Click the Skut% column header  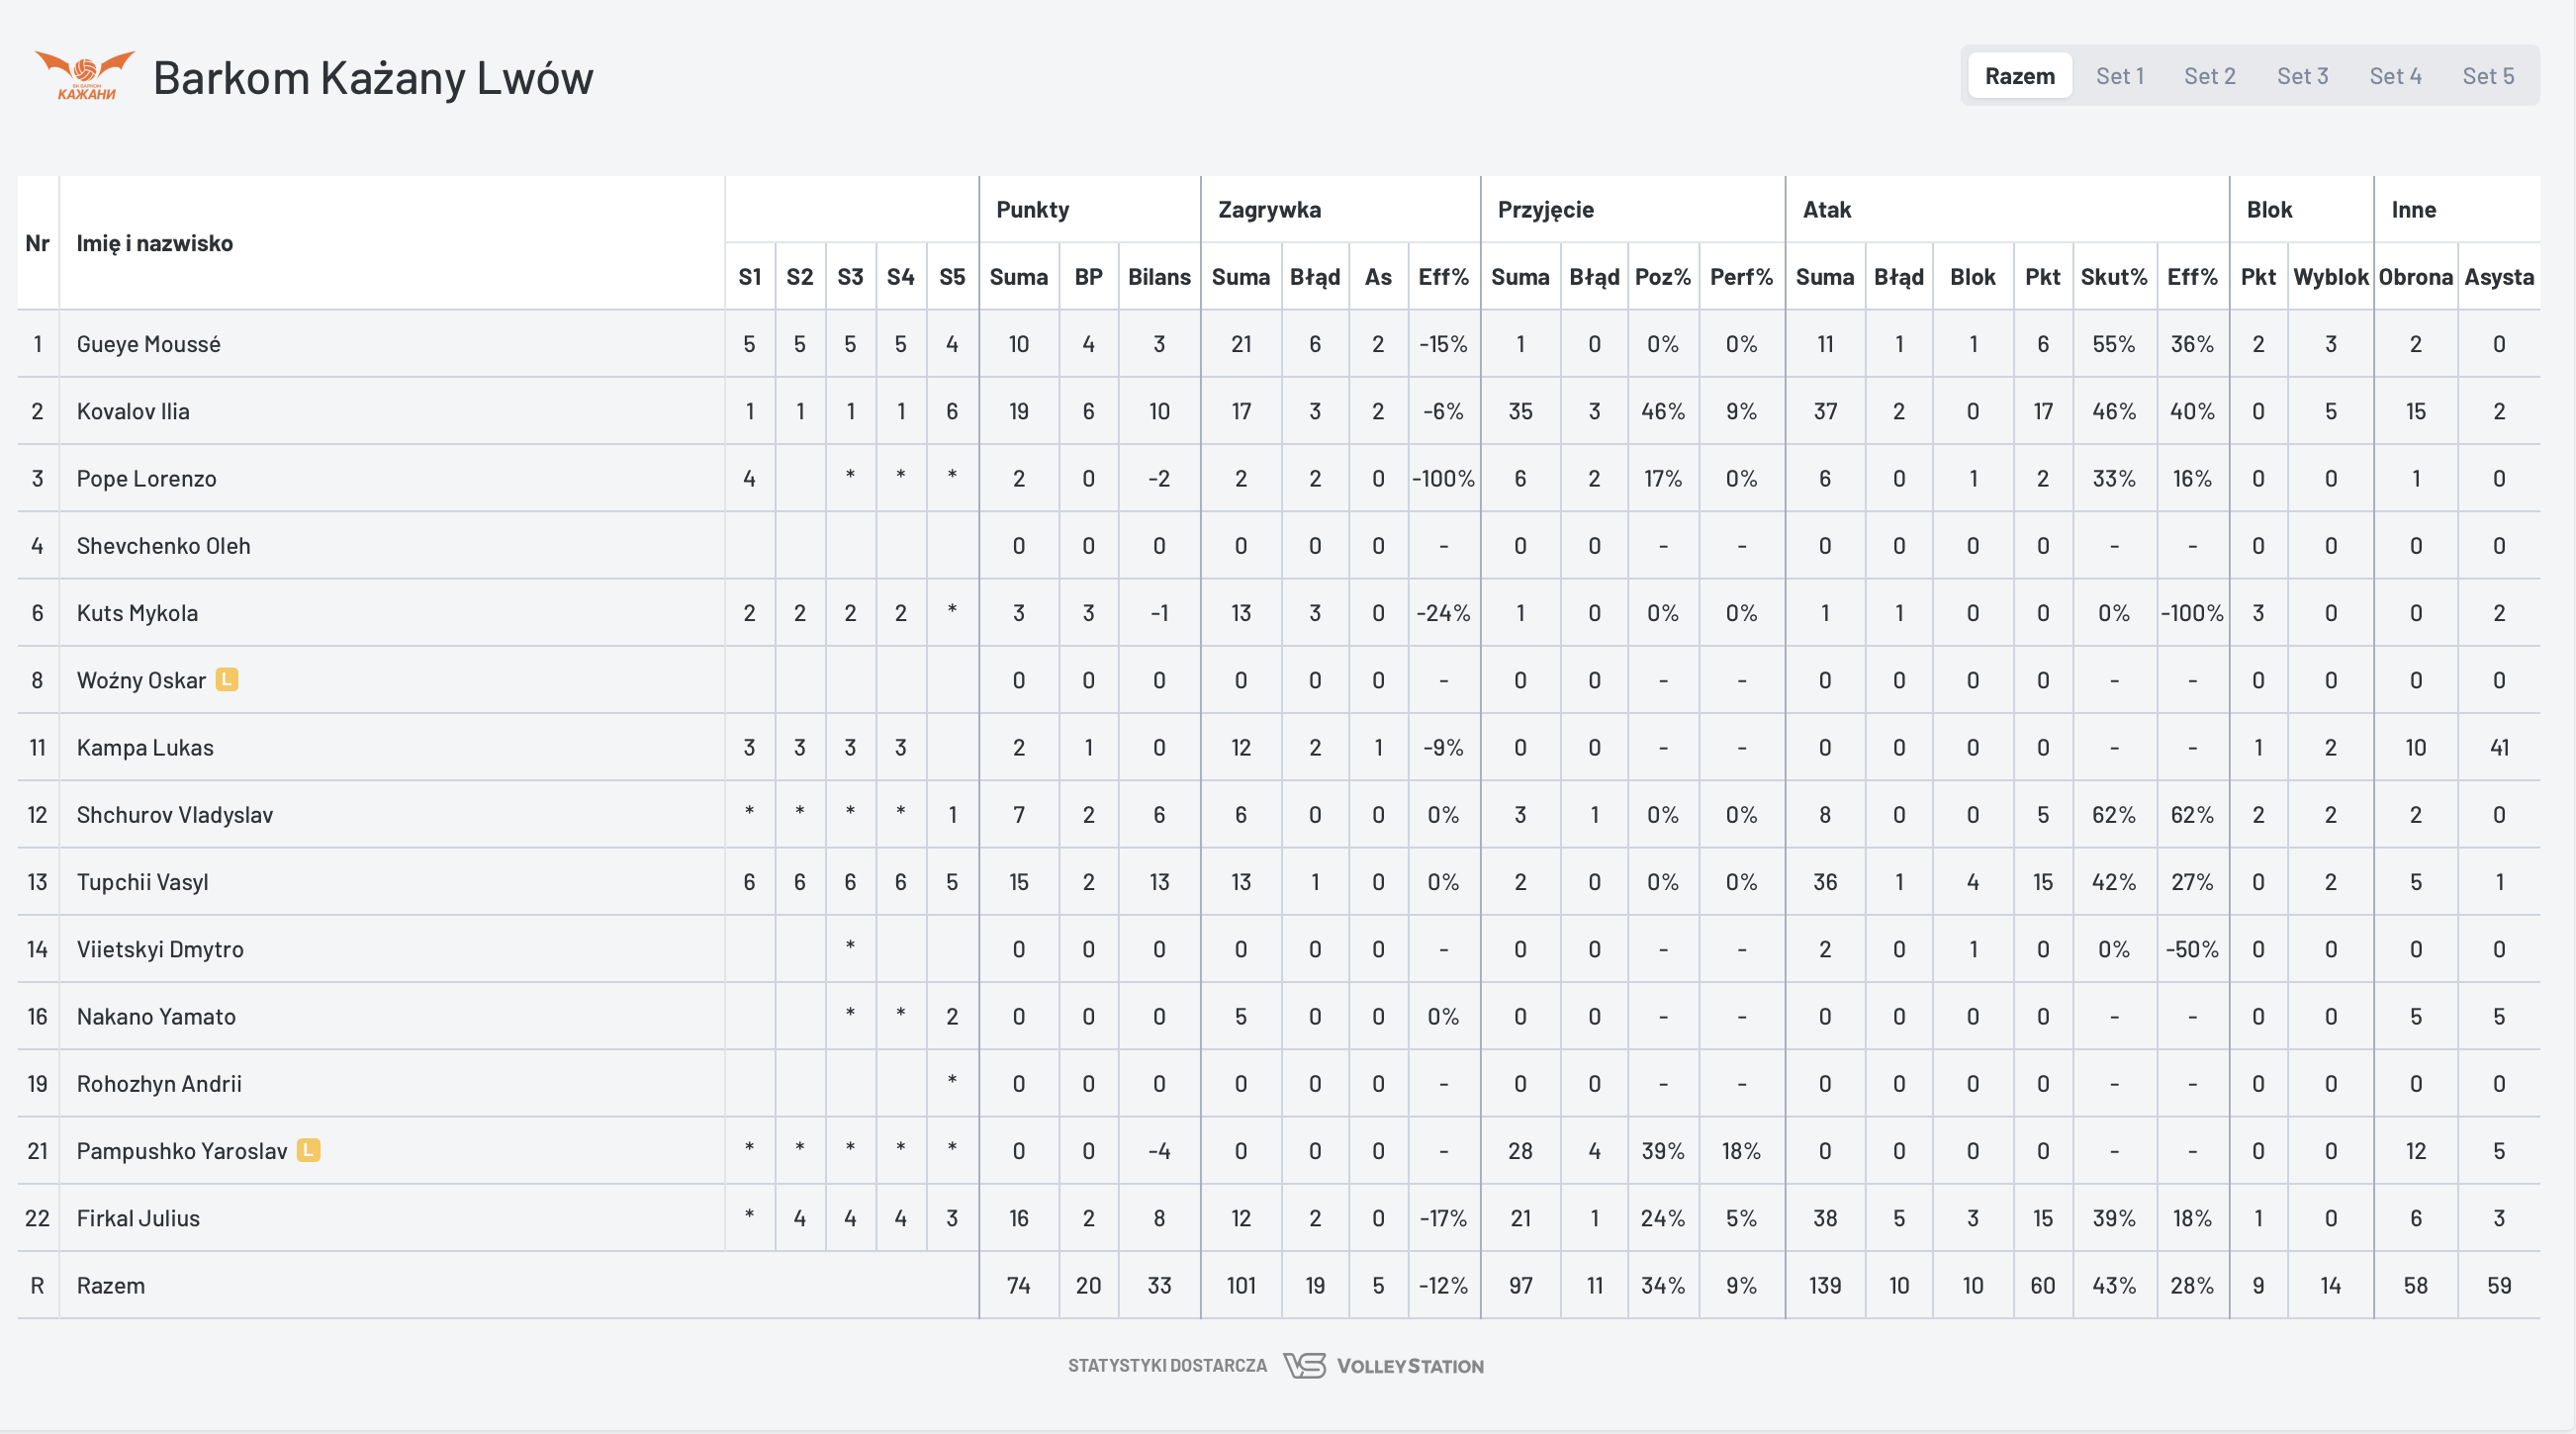[2113, 277]
